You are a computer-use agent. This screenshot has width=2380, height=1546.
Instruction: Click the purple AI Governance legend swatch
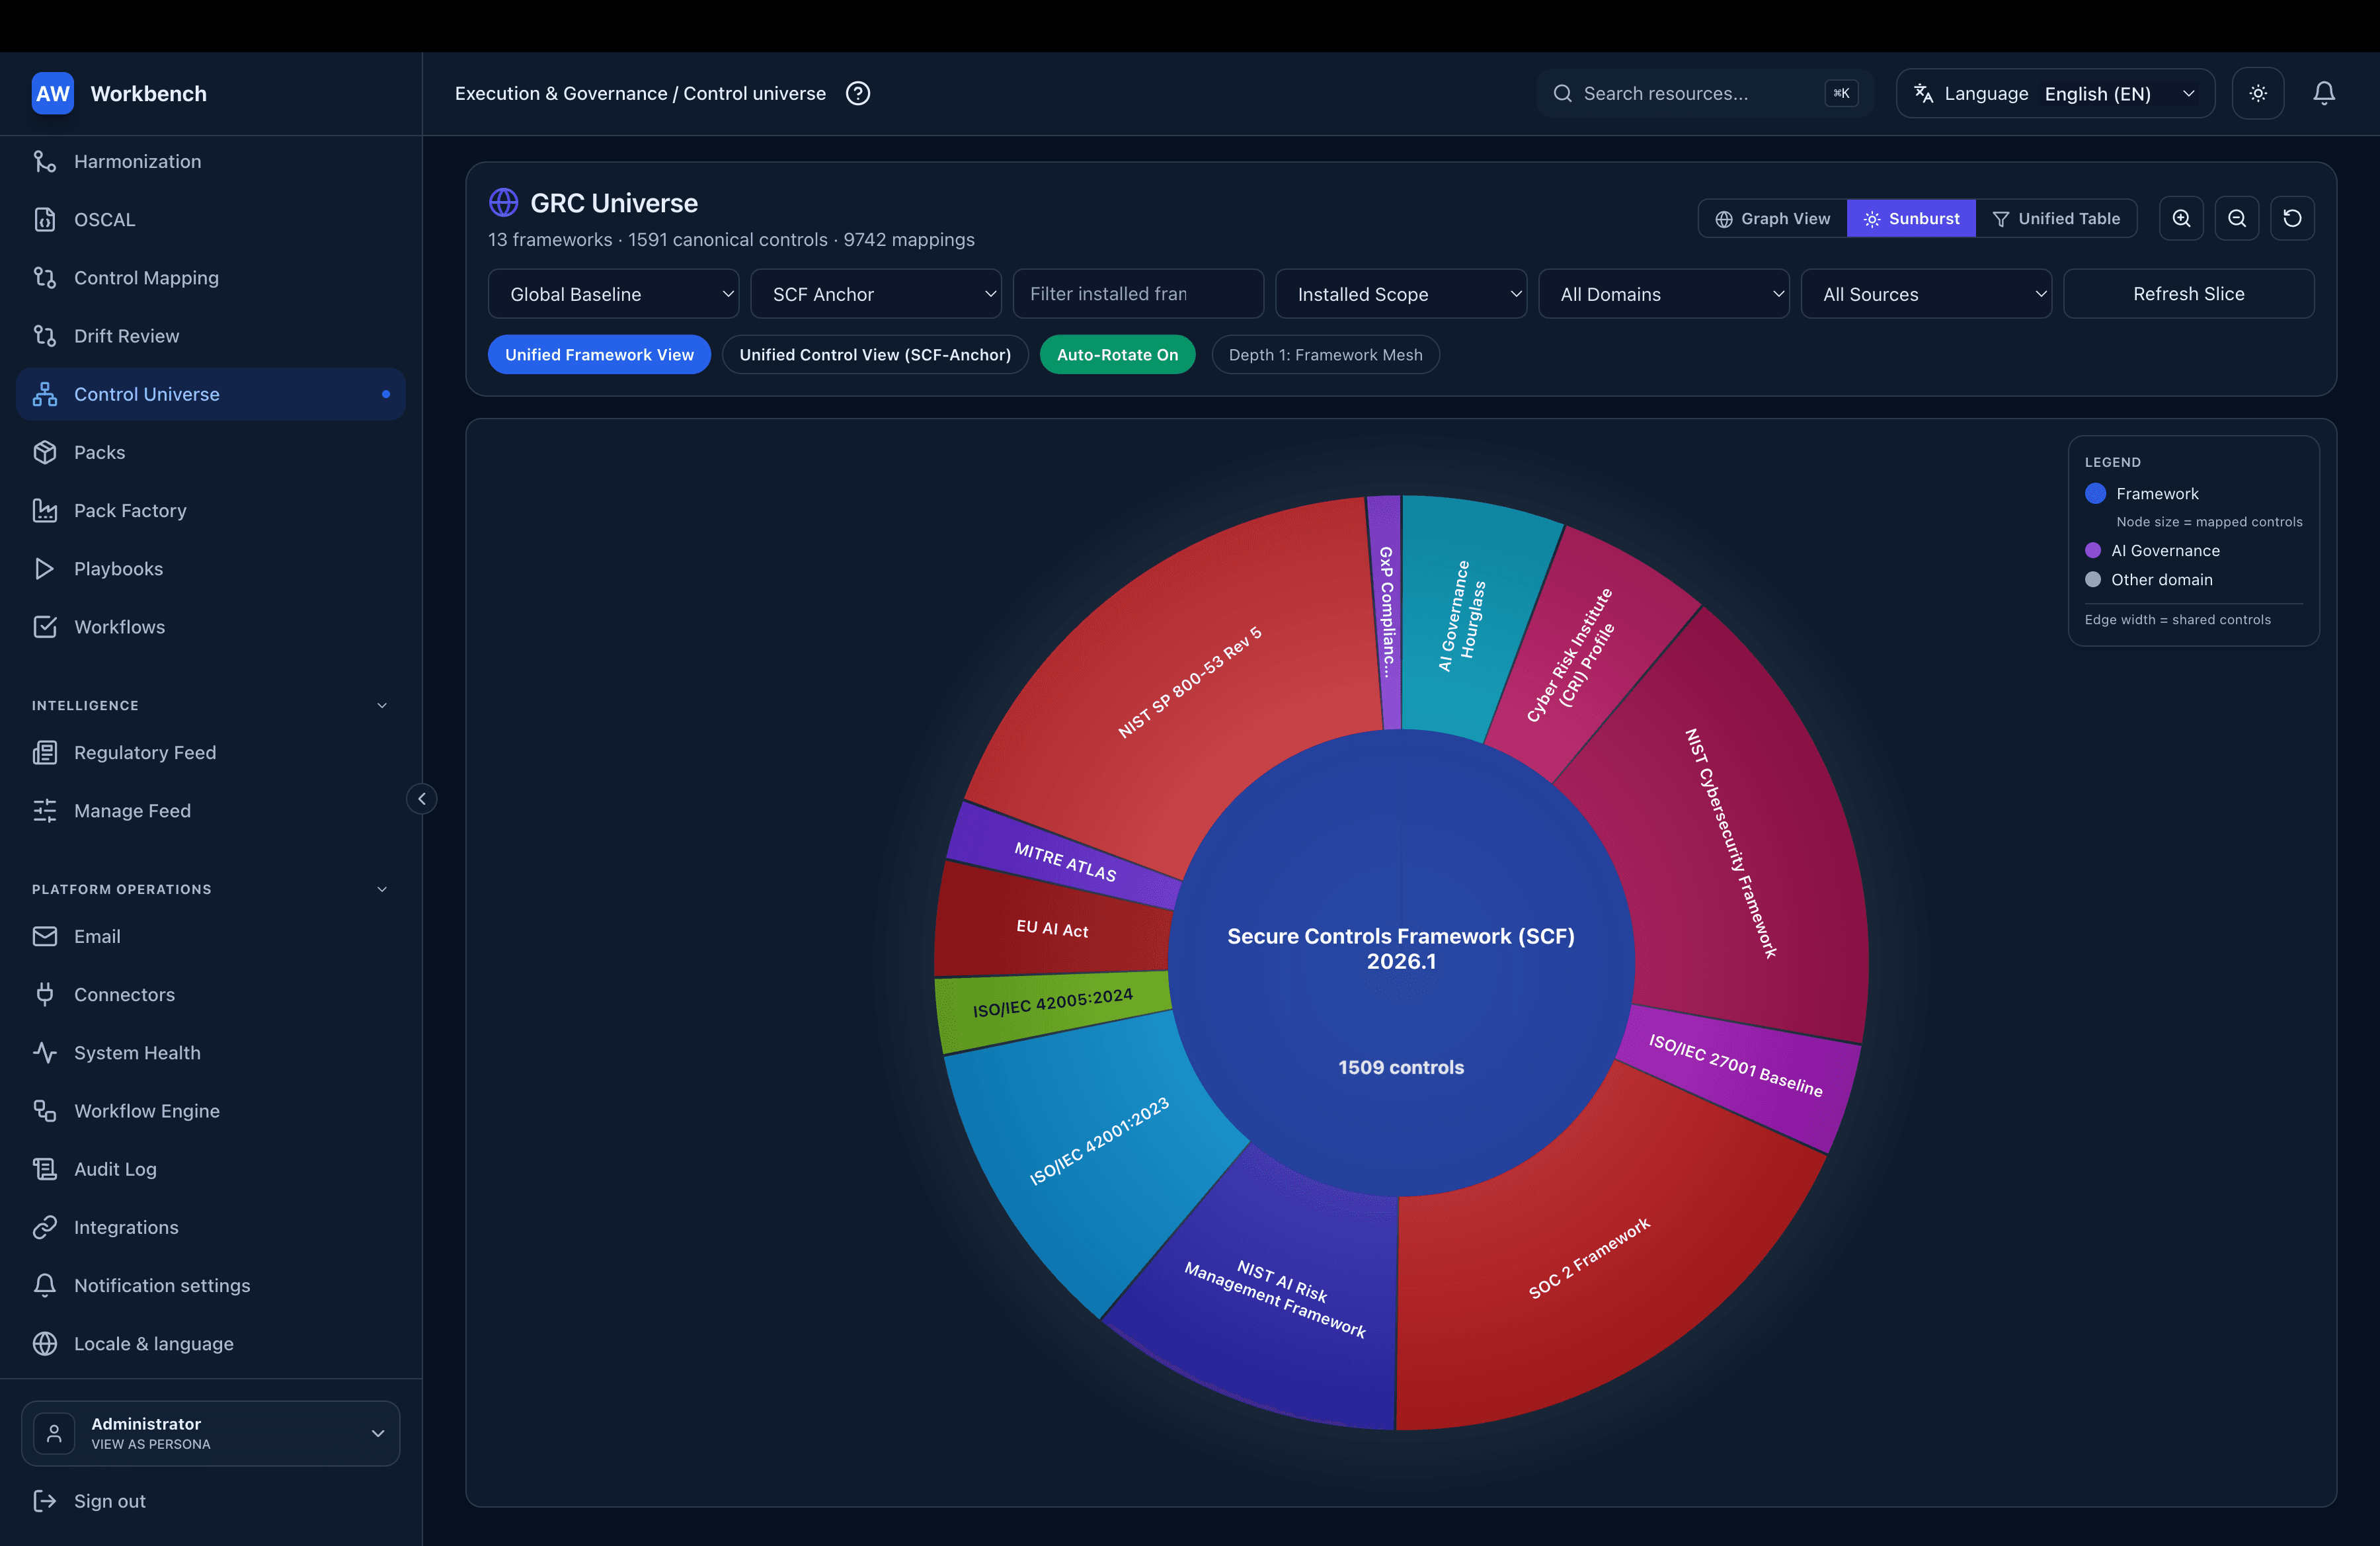pyautogui.click(x=2092, y=550)
